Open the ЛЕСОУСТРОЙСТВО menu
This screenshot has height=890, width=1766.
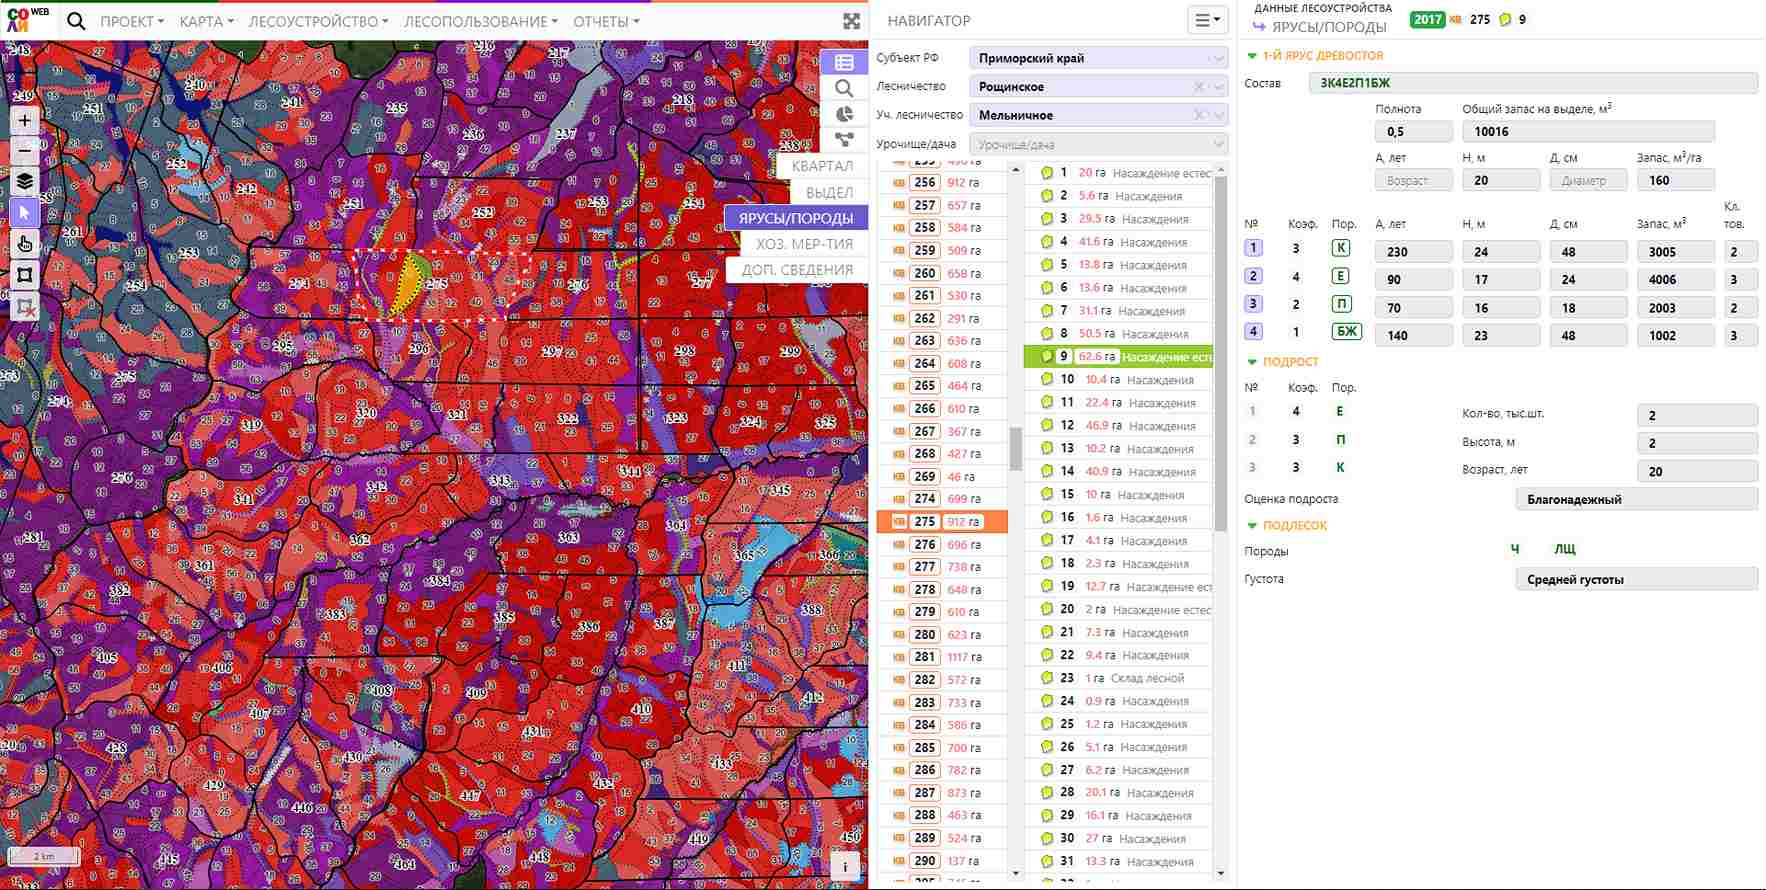(x=318, y=21)
